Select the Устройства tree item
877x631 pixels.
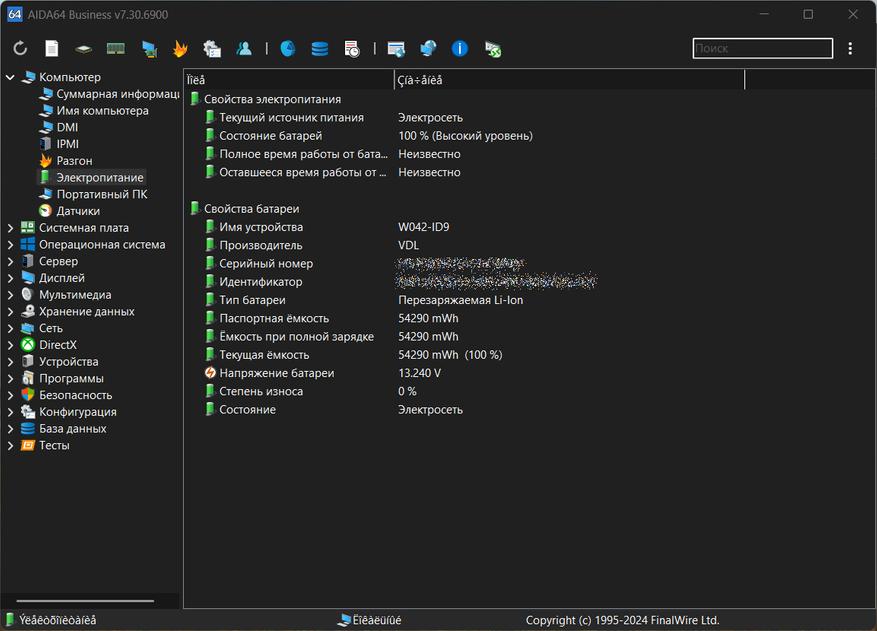[x=68, y=361]
